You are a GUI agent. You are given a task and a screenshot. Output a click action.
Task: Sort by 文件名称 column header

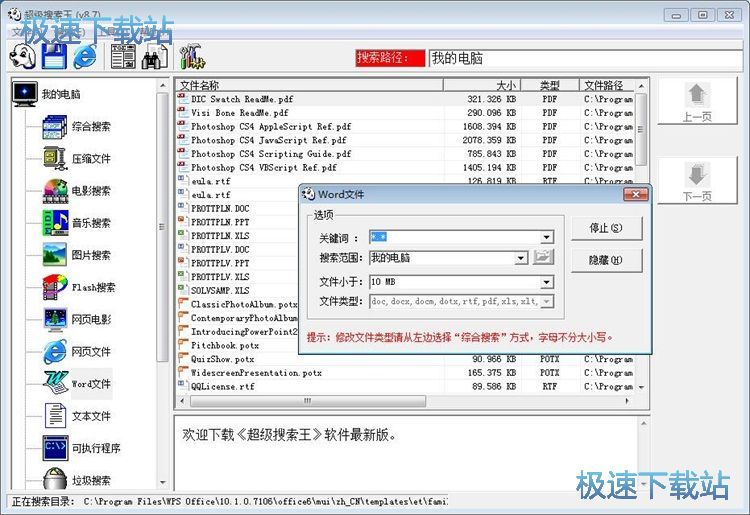309,85
